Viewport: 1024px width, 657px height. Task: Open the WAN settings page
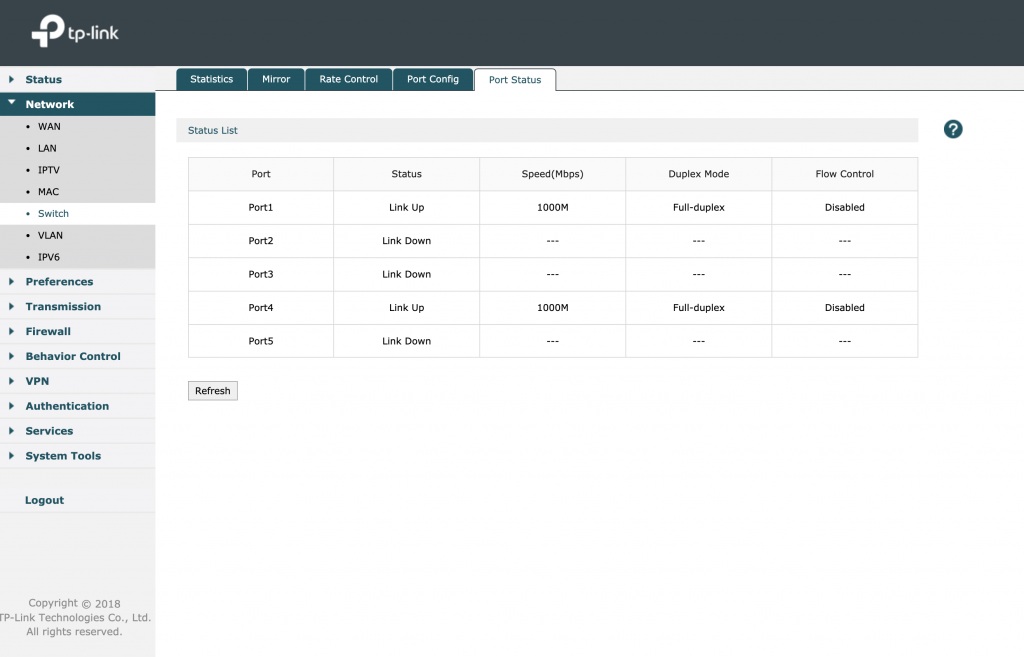pyautogui.click(x=49, y=127)
